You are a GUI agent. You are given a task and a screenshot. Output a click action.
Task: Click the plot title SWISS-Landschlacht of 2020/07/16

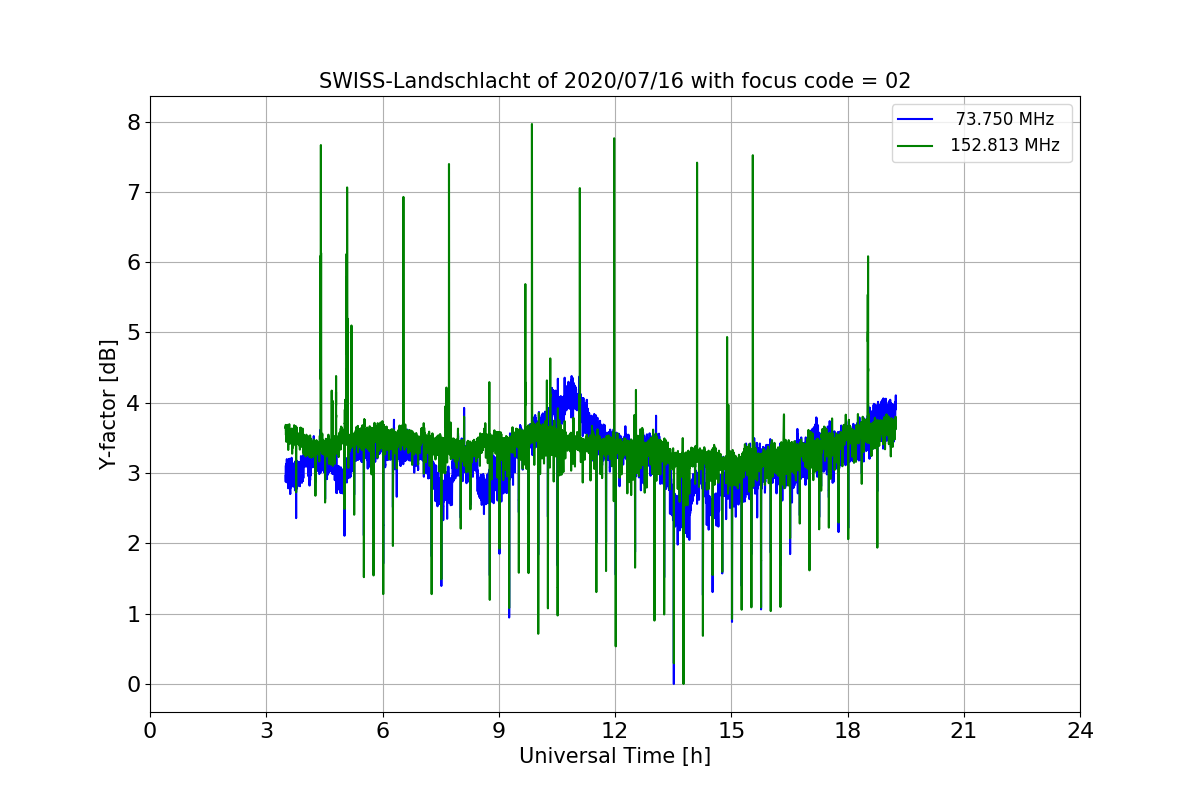point(615,81)
